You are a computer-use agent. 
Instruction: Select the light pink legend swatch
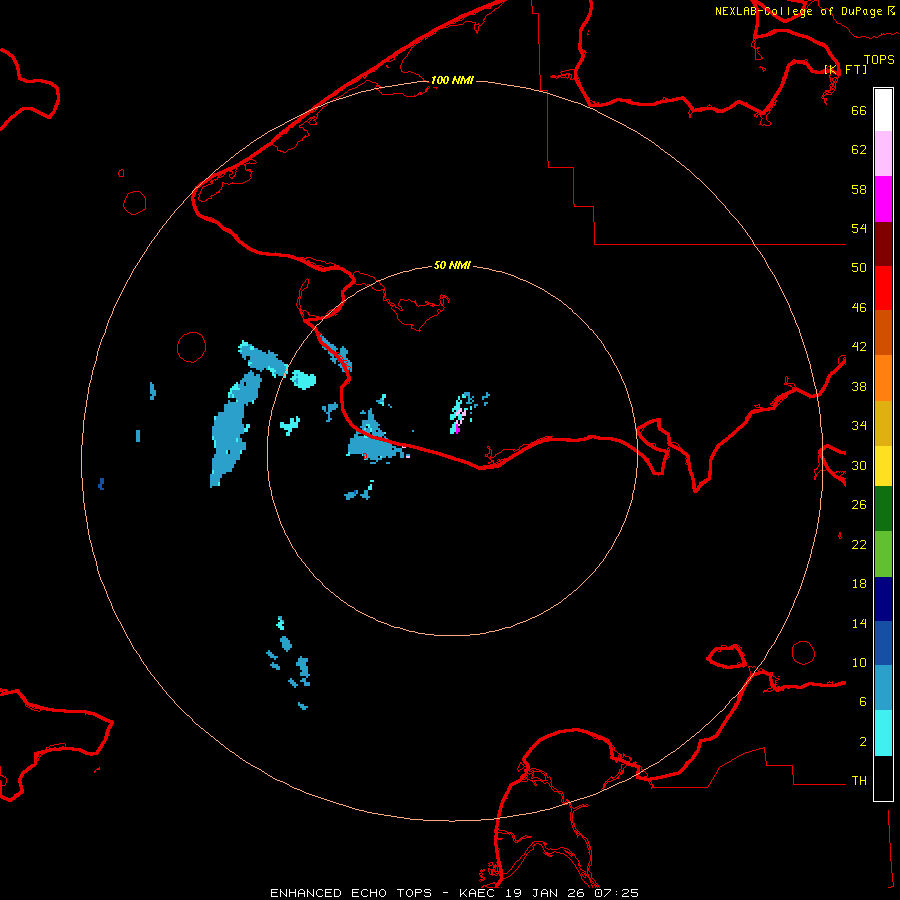883,154
